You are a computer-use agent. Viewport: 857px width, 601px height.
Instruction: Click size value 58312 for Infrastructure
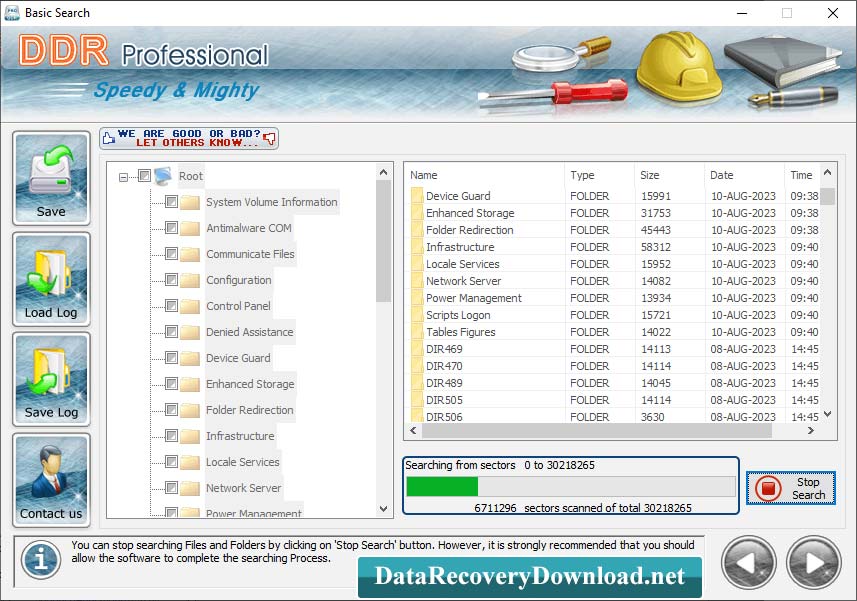coord(656,247)
